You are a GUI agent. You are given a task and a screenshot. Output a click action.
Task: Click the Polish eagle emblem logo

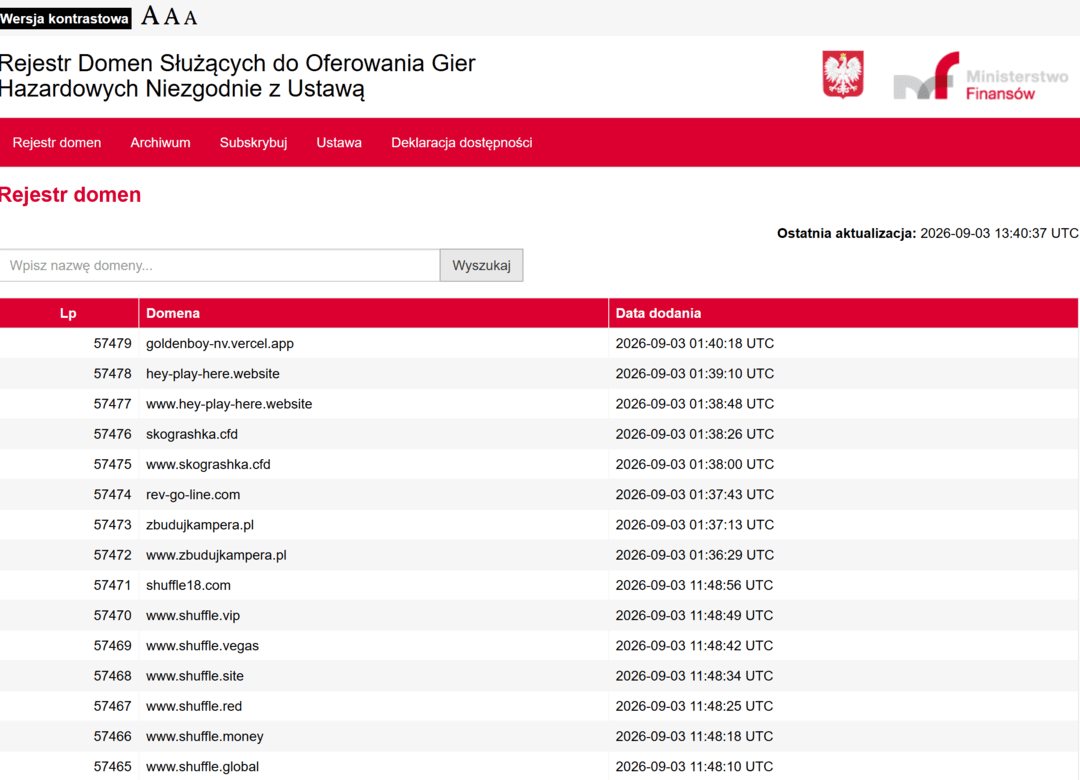[843, 74]
